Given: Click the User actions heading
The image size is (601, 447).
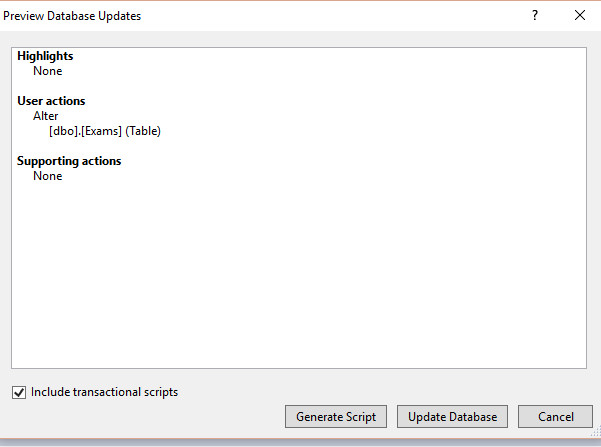Looking at the screenshot, I should 51,101.
